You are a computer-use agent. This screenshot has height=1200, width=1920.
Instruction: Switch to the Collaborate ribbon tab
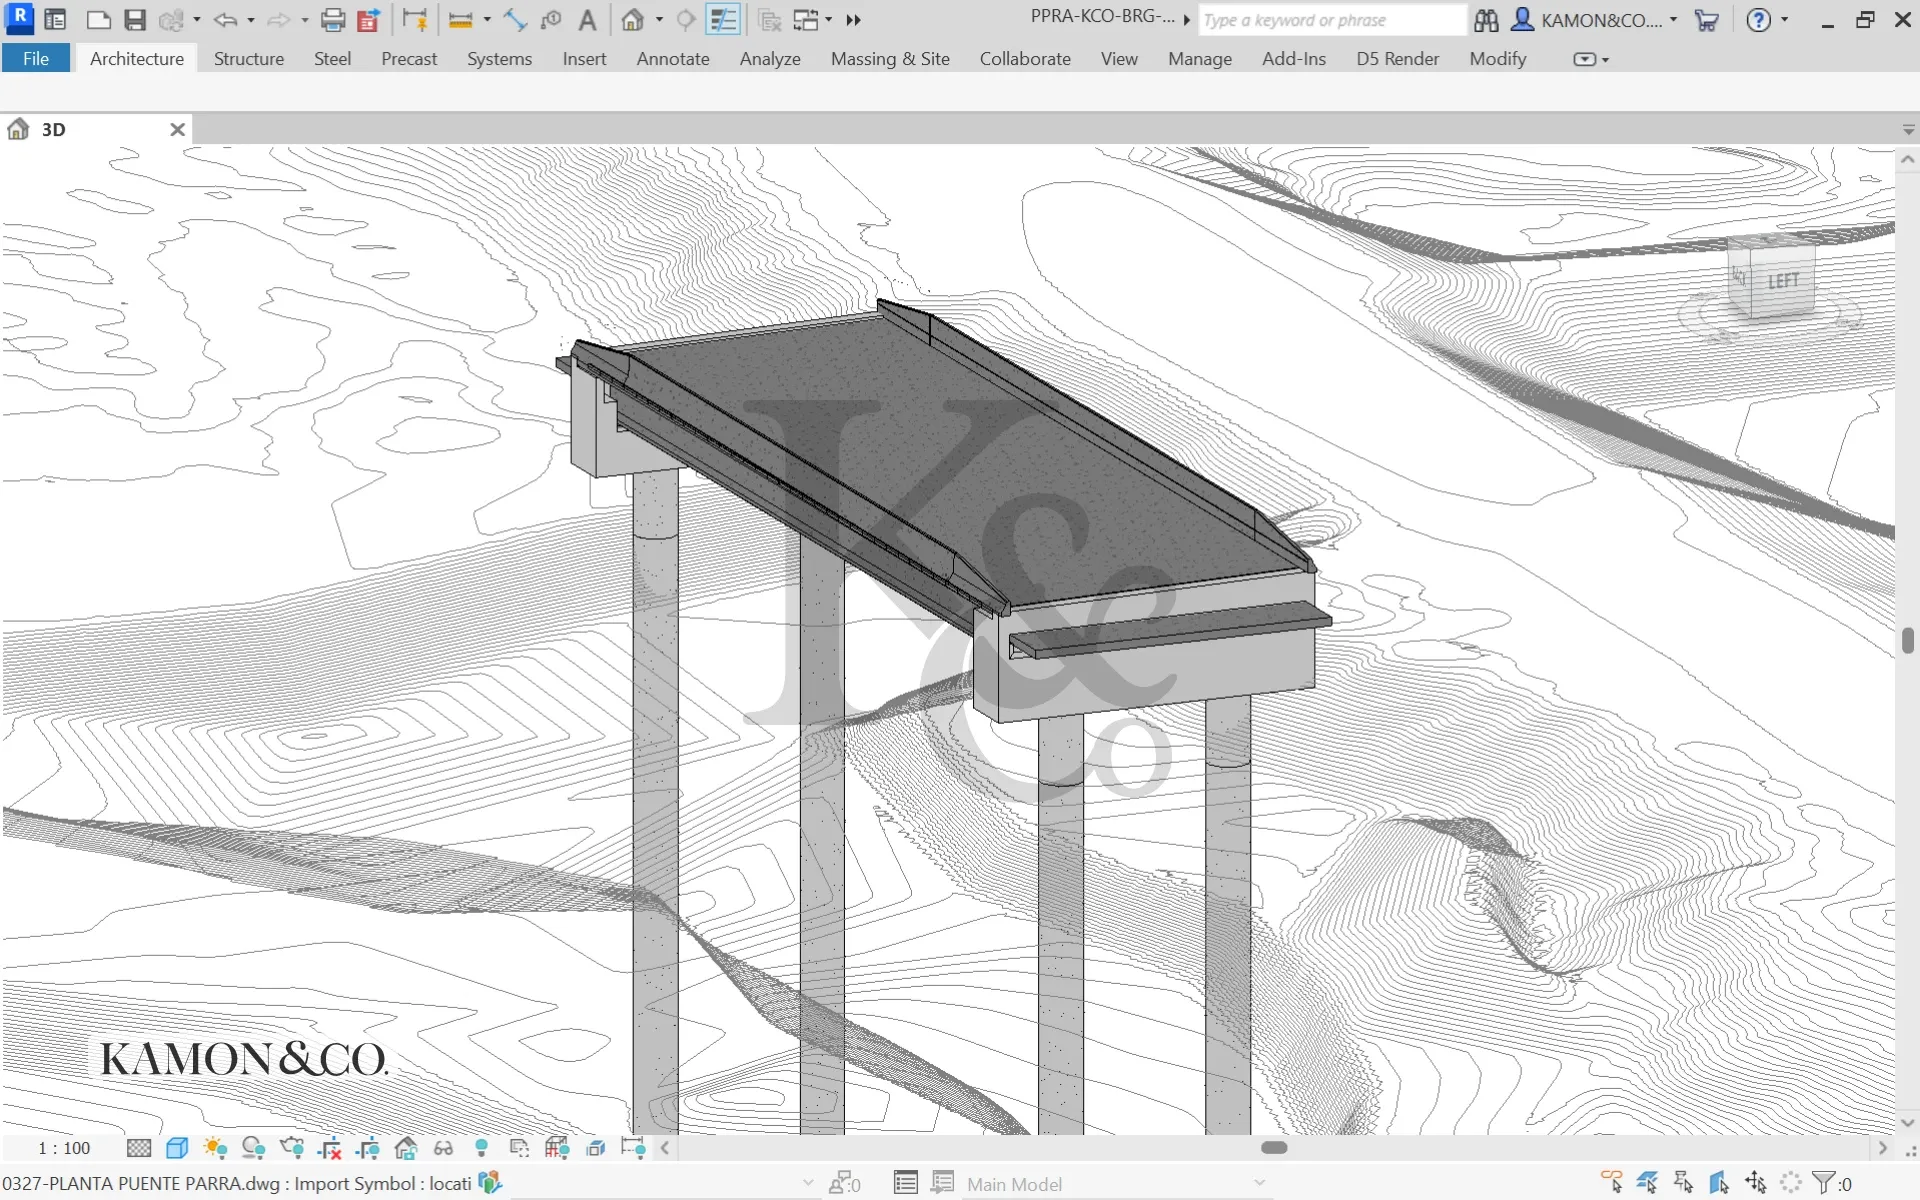tap(1025, 59)
